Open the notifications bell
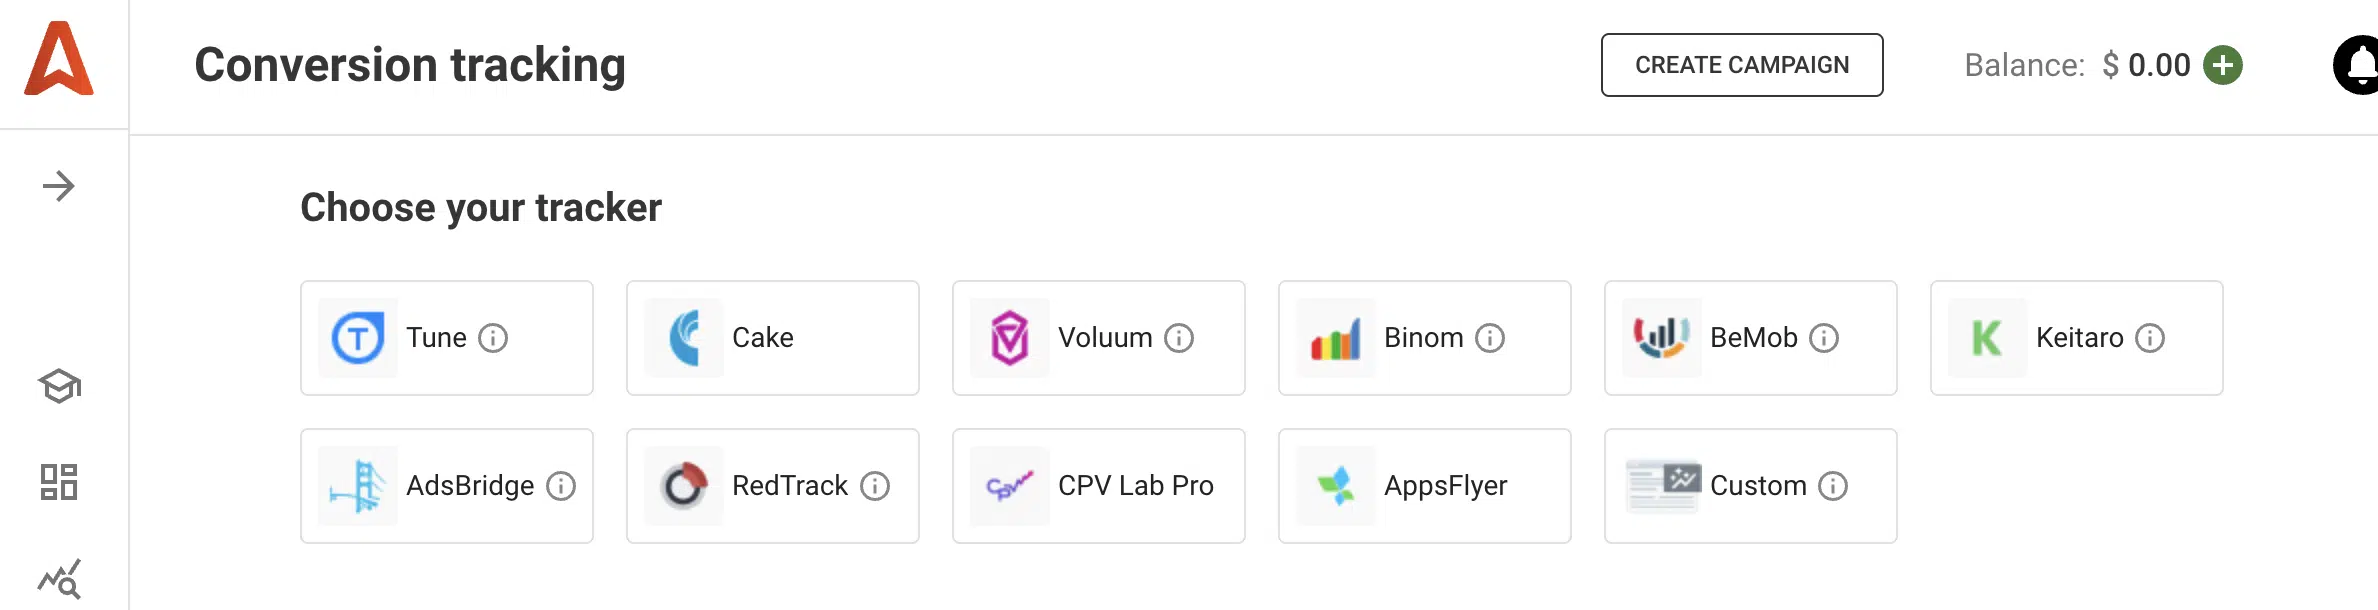 pos(2360,66)
